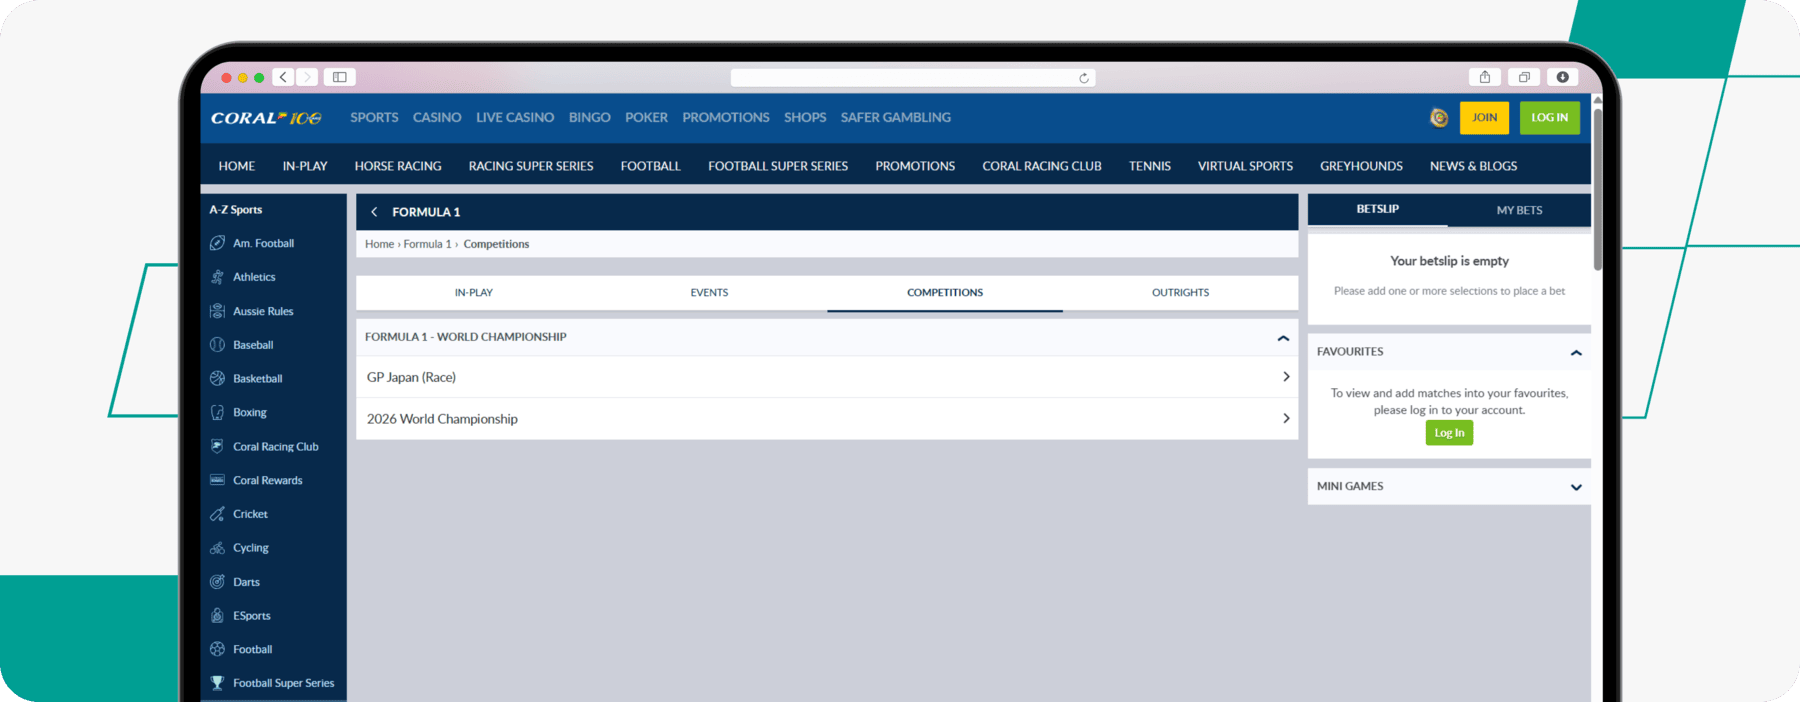This screenshot has height=702, width=1800.
Task: Click the green Log In header button
Action: [1550, 118]
